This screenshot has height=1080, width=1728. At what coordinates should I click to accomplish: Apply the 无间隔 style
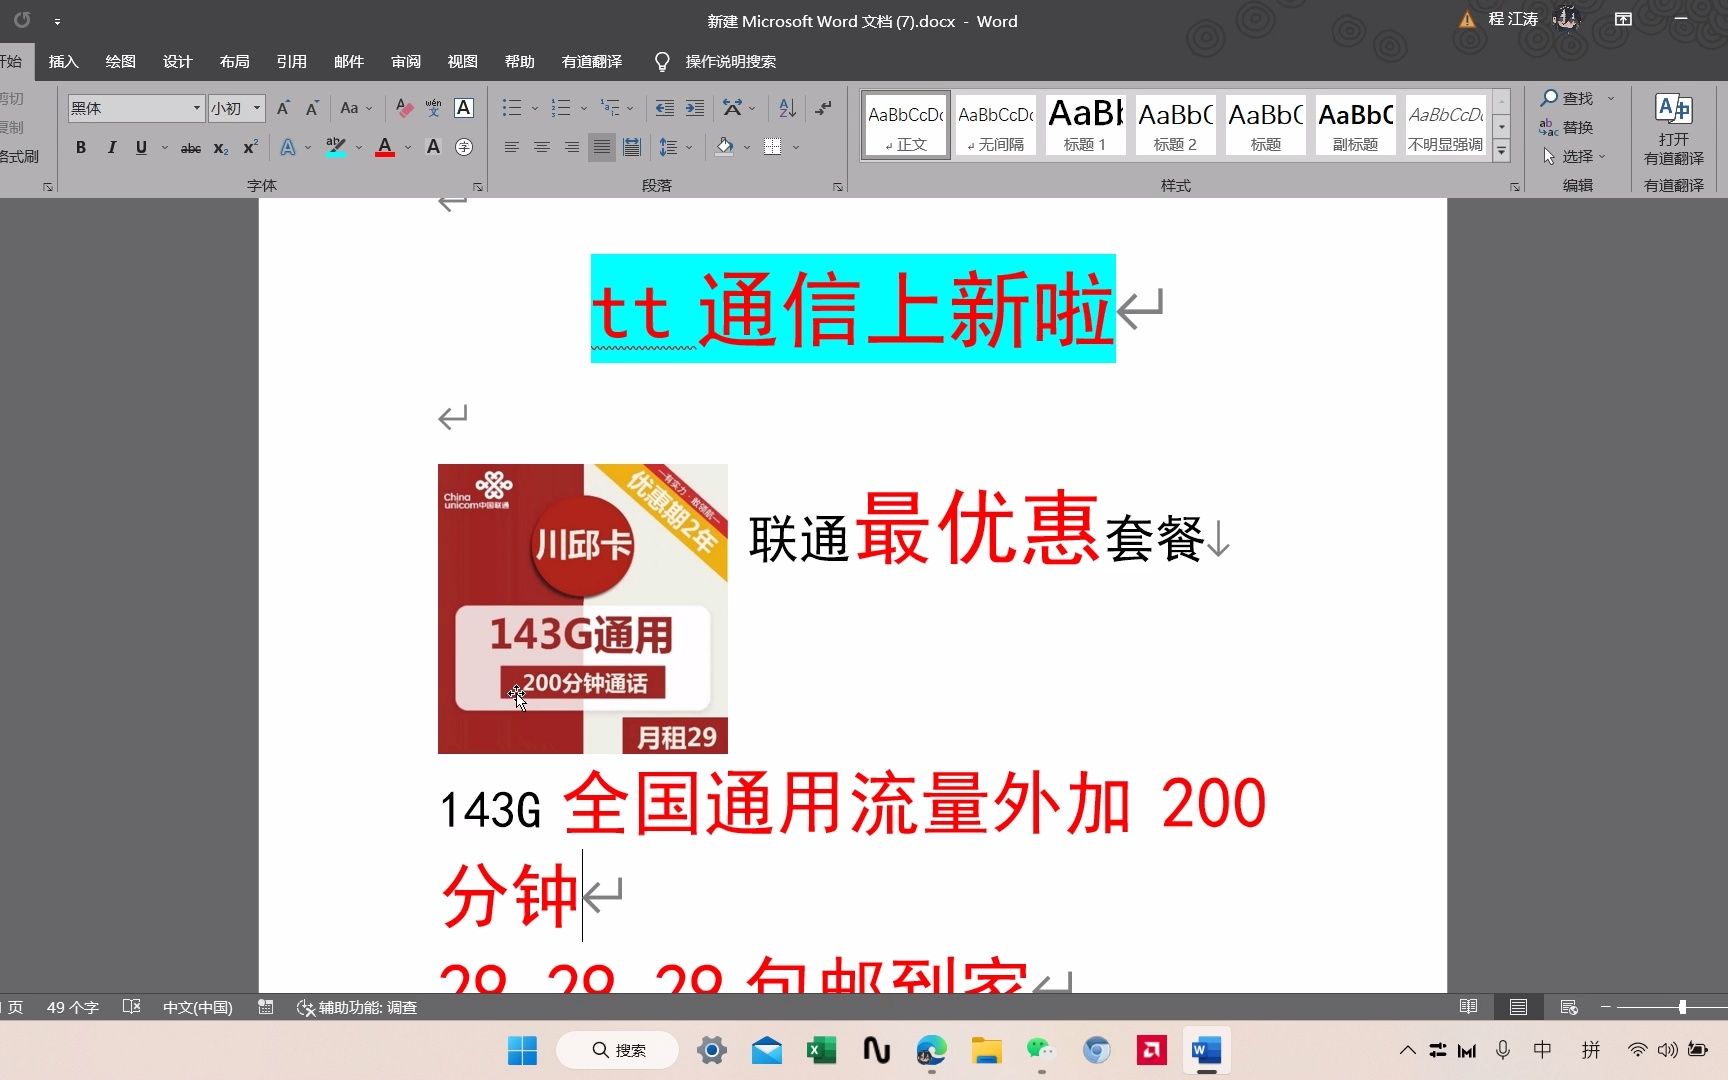click(x=995, y=124)
